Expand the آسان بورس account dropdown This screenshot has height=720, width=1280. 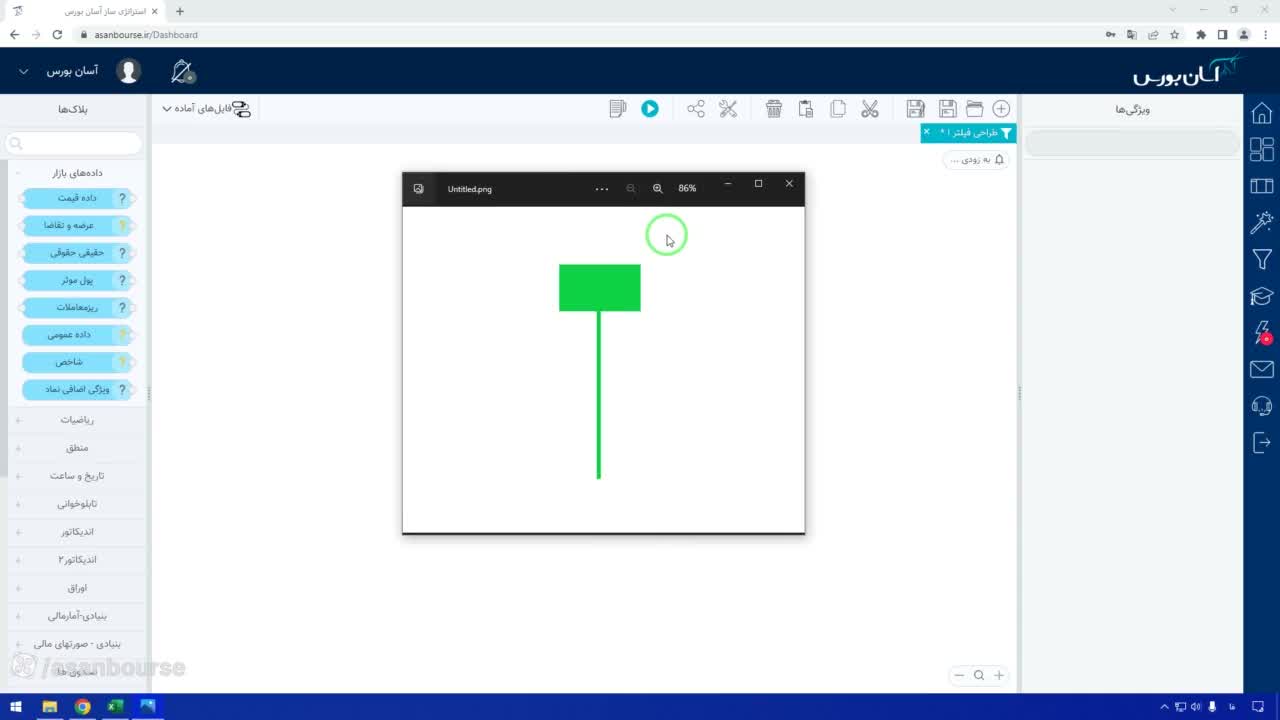pos(24,72)
